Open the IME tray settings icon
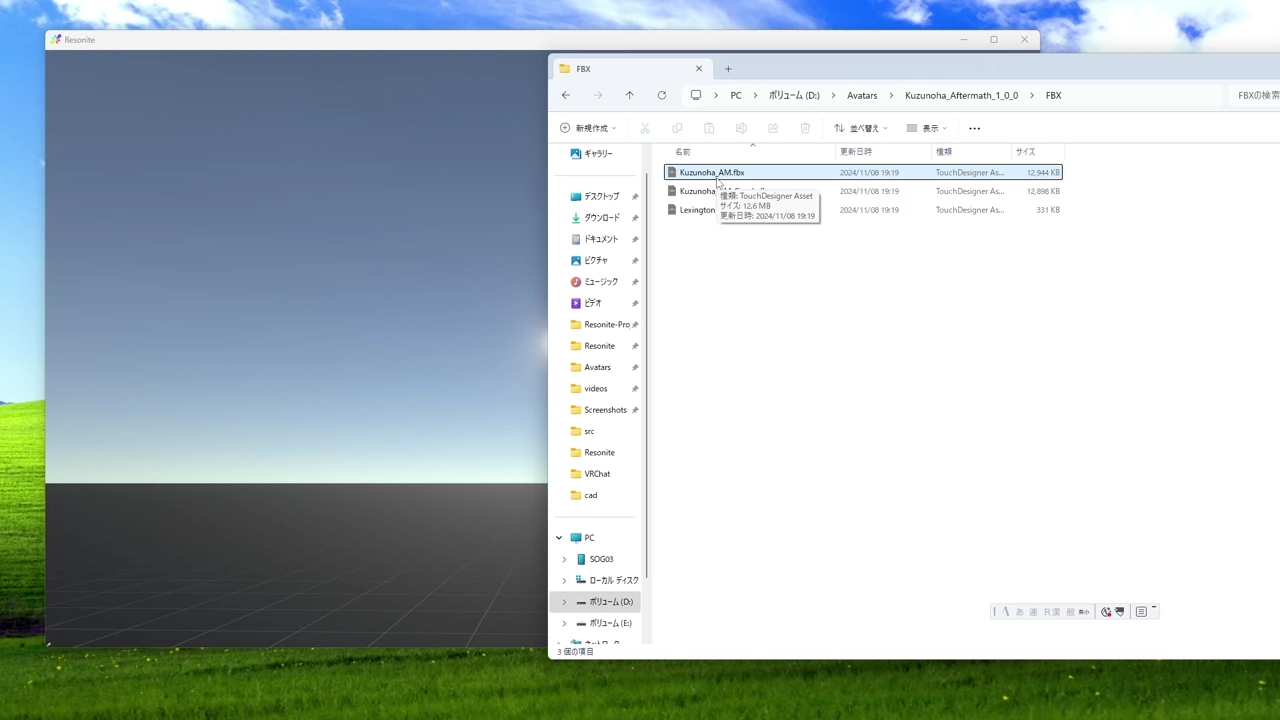The width and height of the screenshot is (1280, 720). pyautogui.click(x=1141, y=612)
